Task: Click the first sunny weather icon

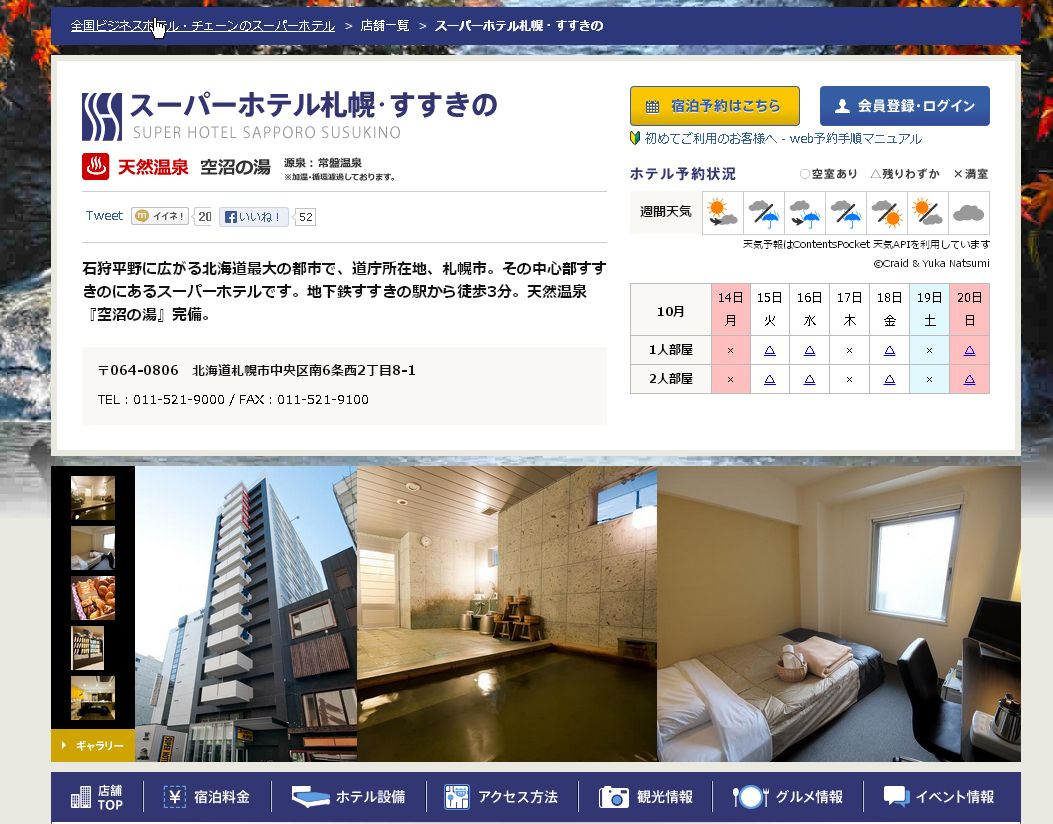Action: pyautogui.click(x=723, y=213)
